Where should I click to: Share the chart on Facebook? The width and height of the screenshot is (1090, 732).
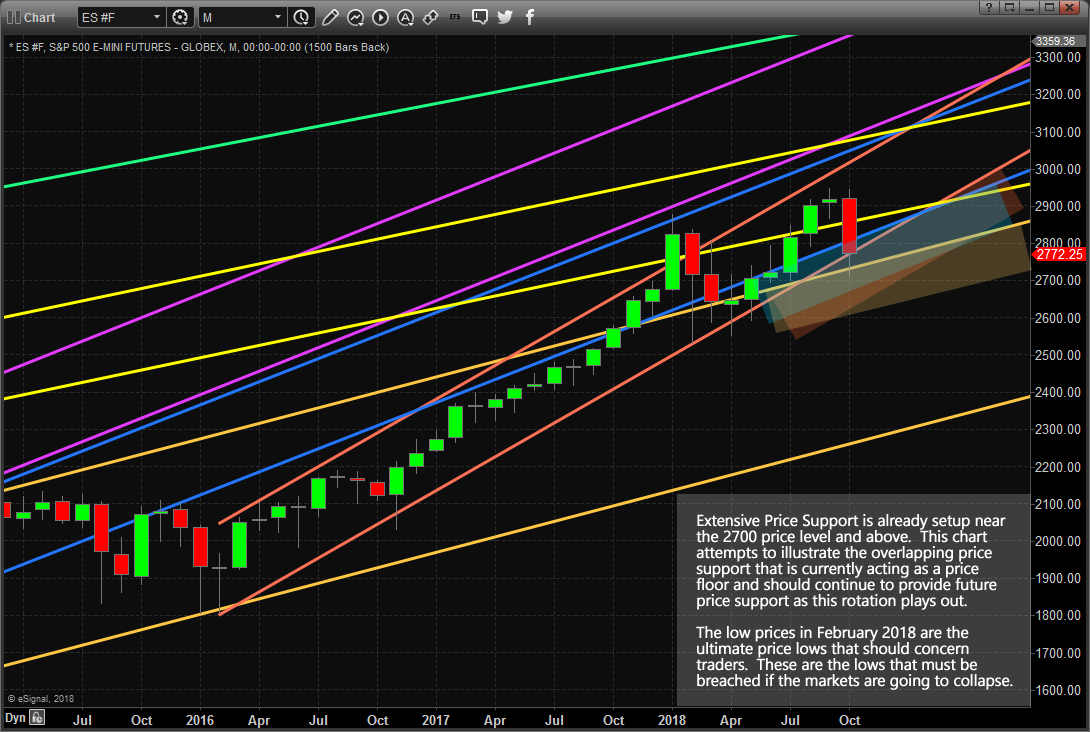[530, 17]
